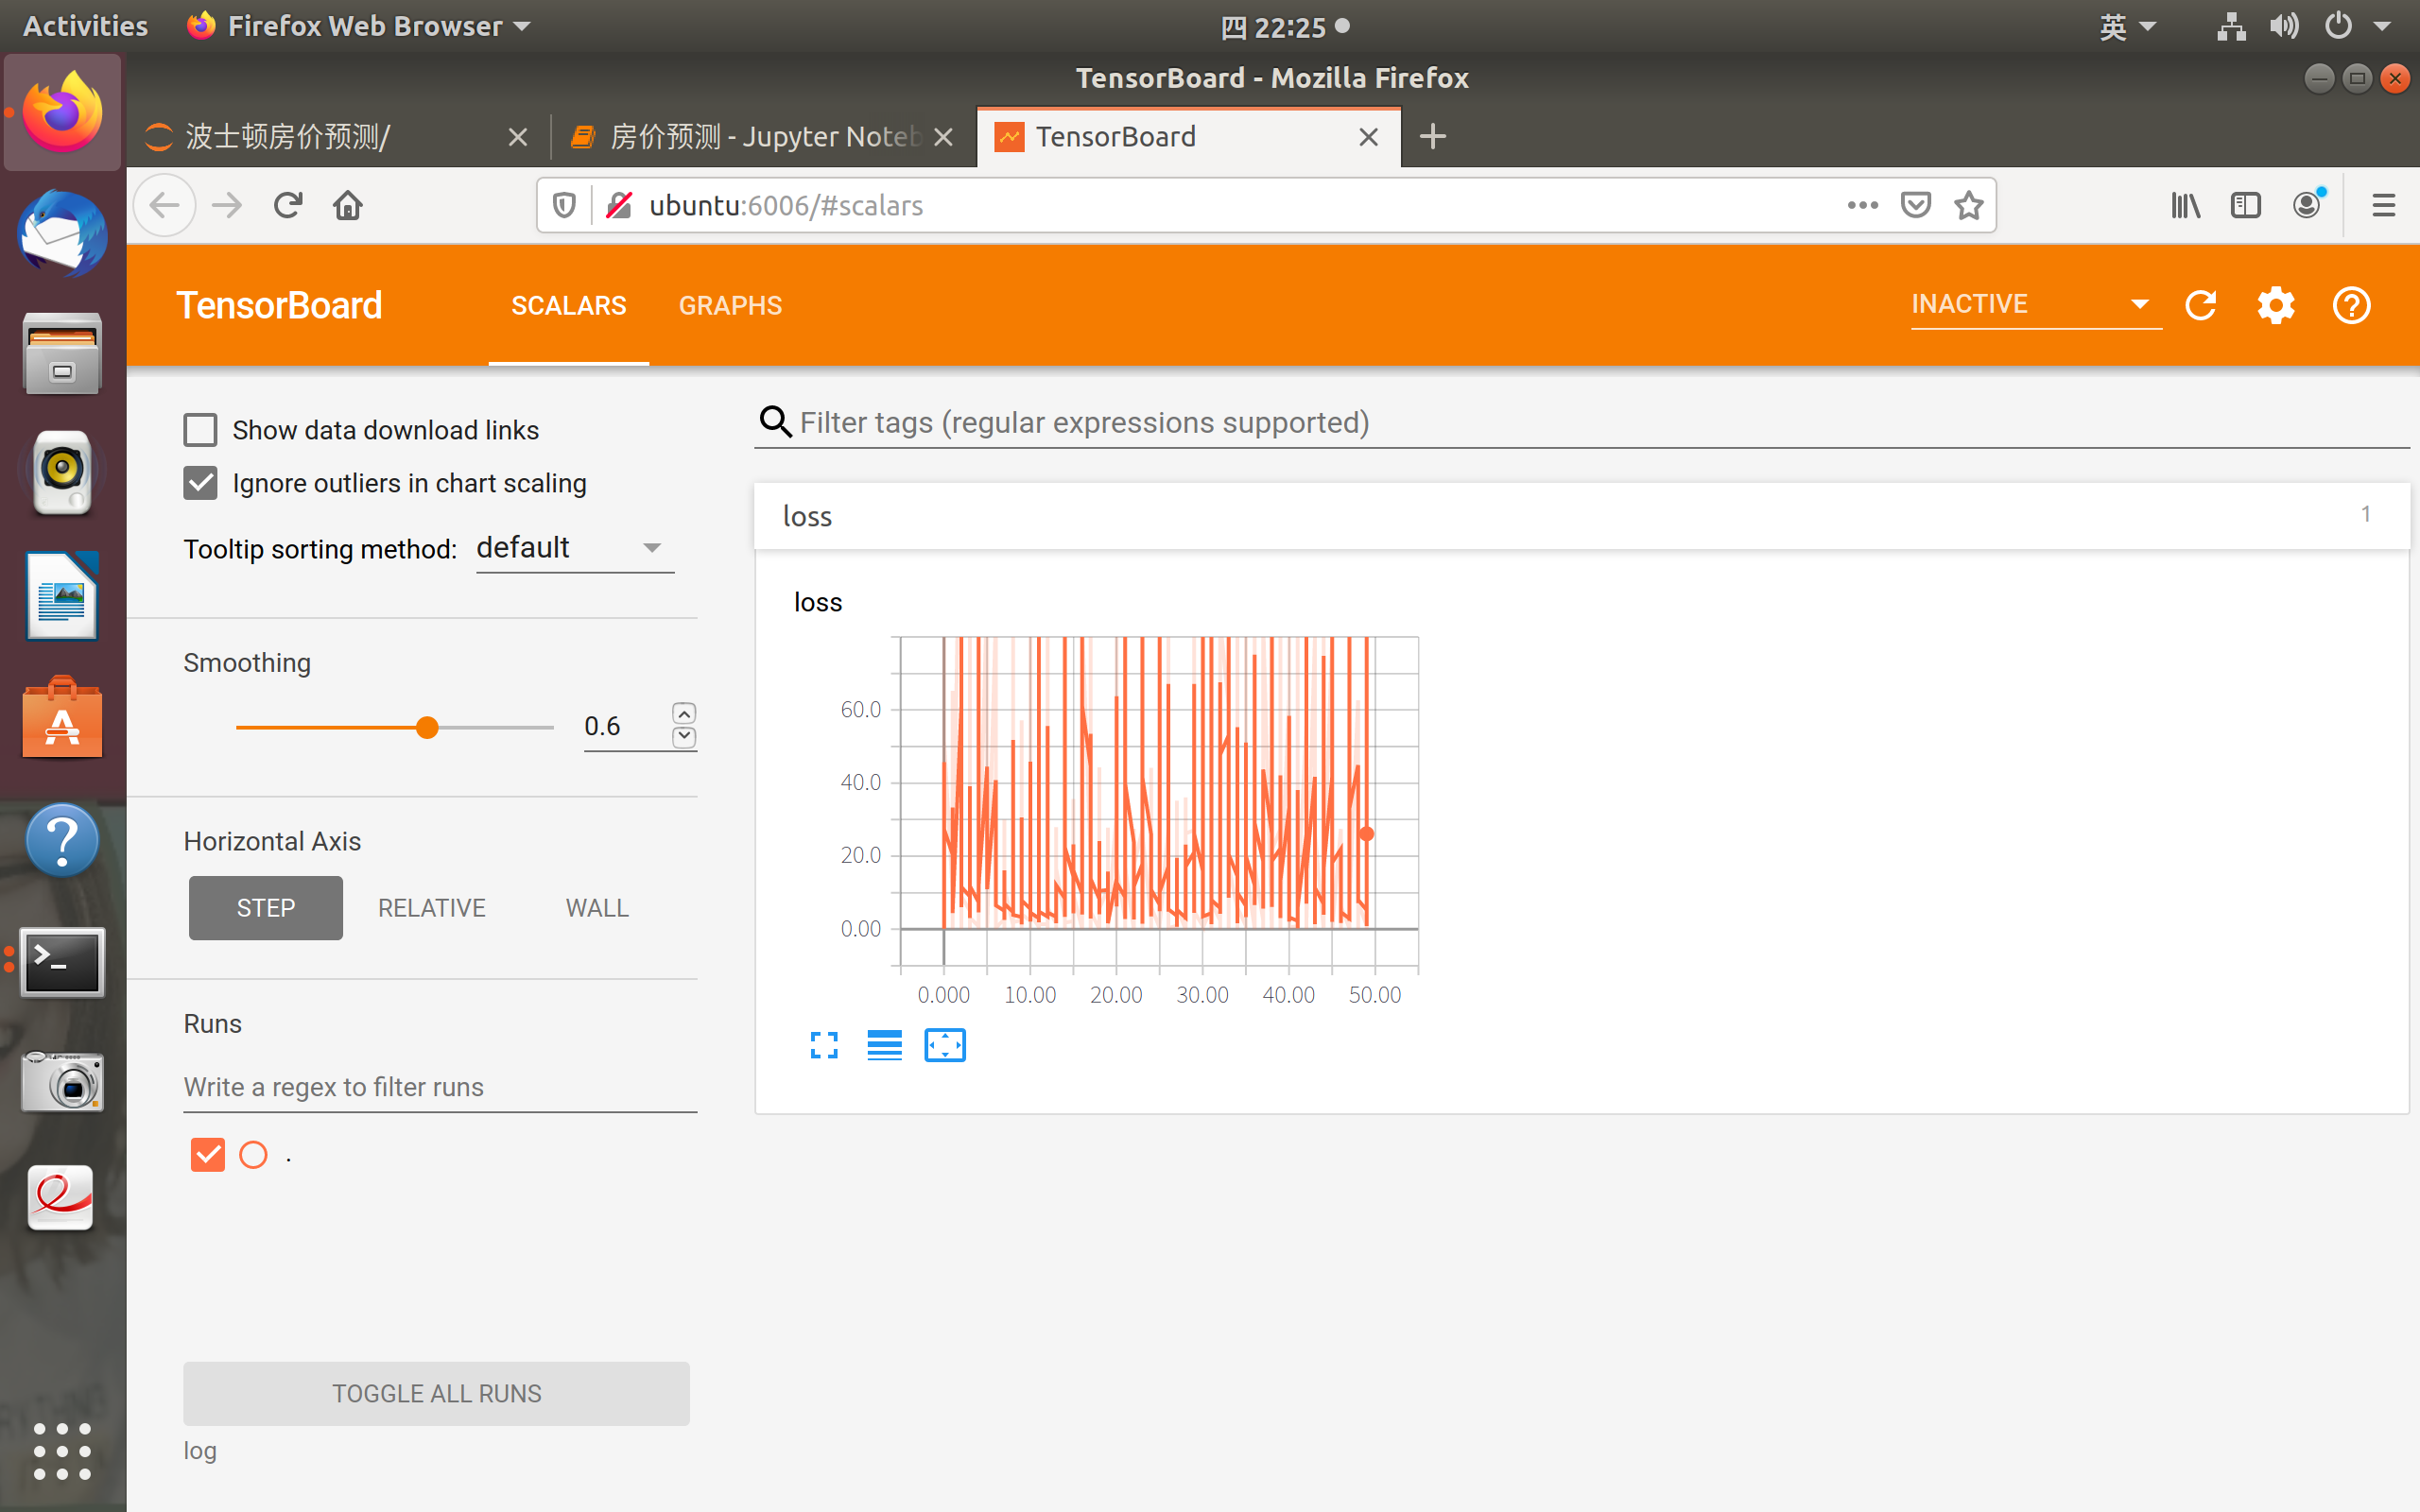Uncheck the run '.' checkbox

(207, 1155)
